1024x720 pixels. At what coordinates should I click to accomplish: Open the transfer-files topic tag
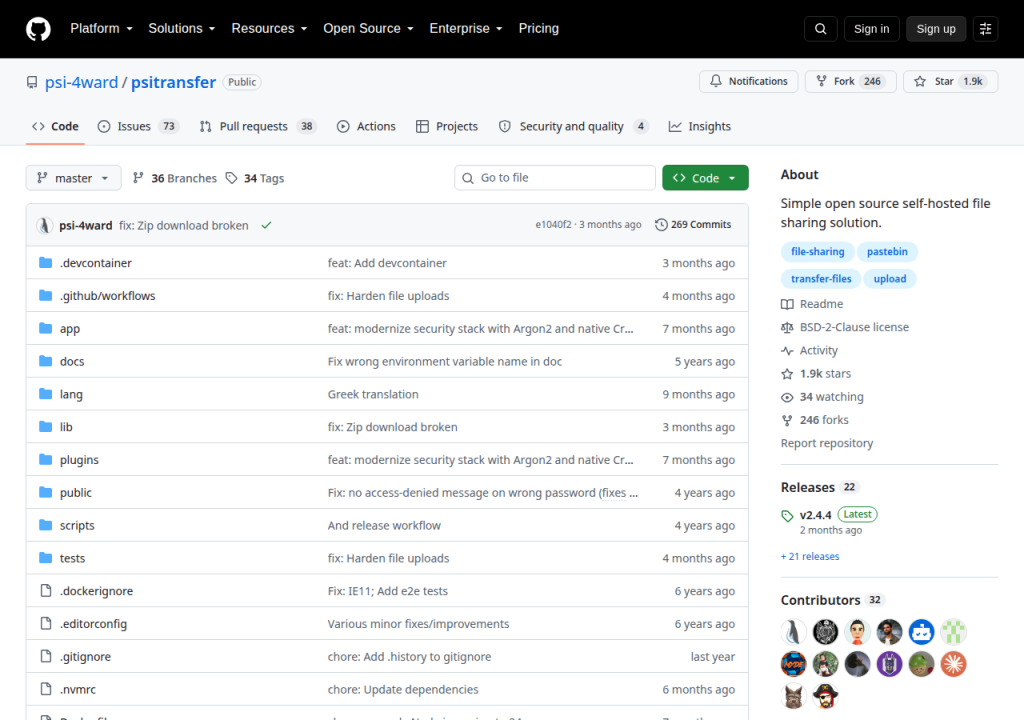(821, 279)
